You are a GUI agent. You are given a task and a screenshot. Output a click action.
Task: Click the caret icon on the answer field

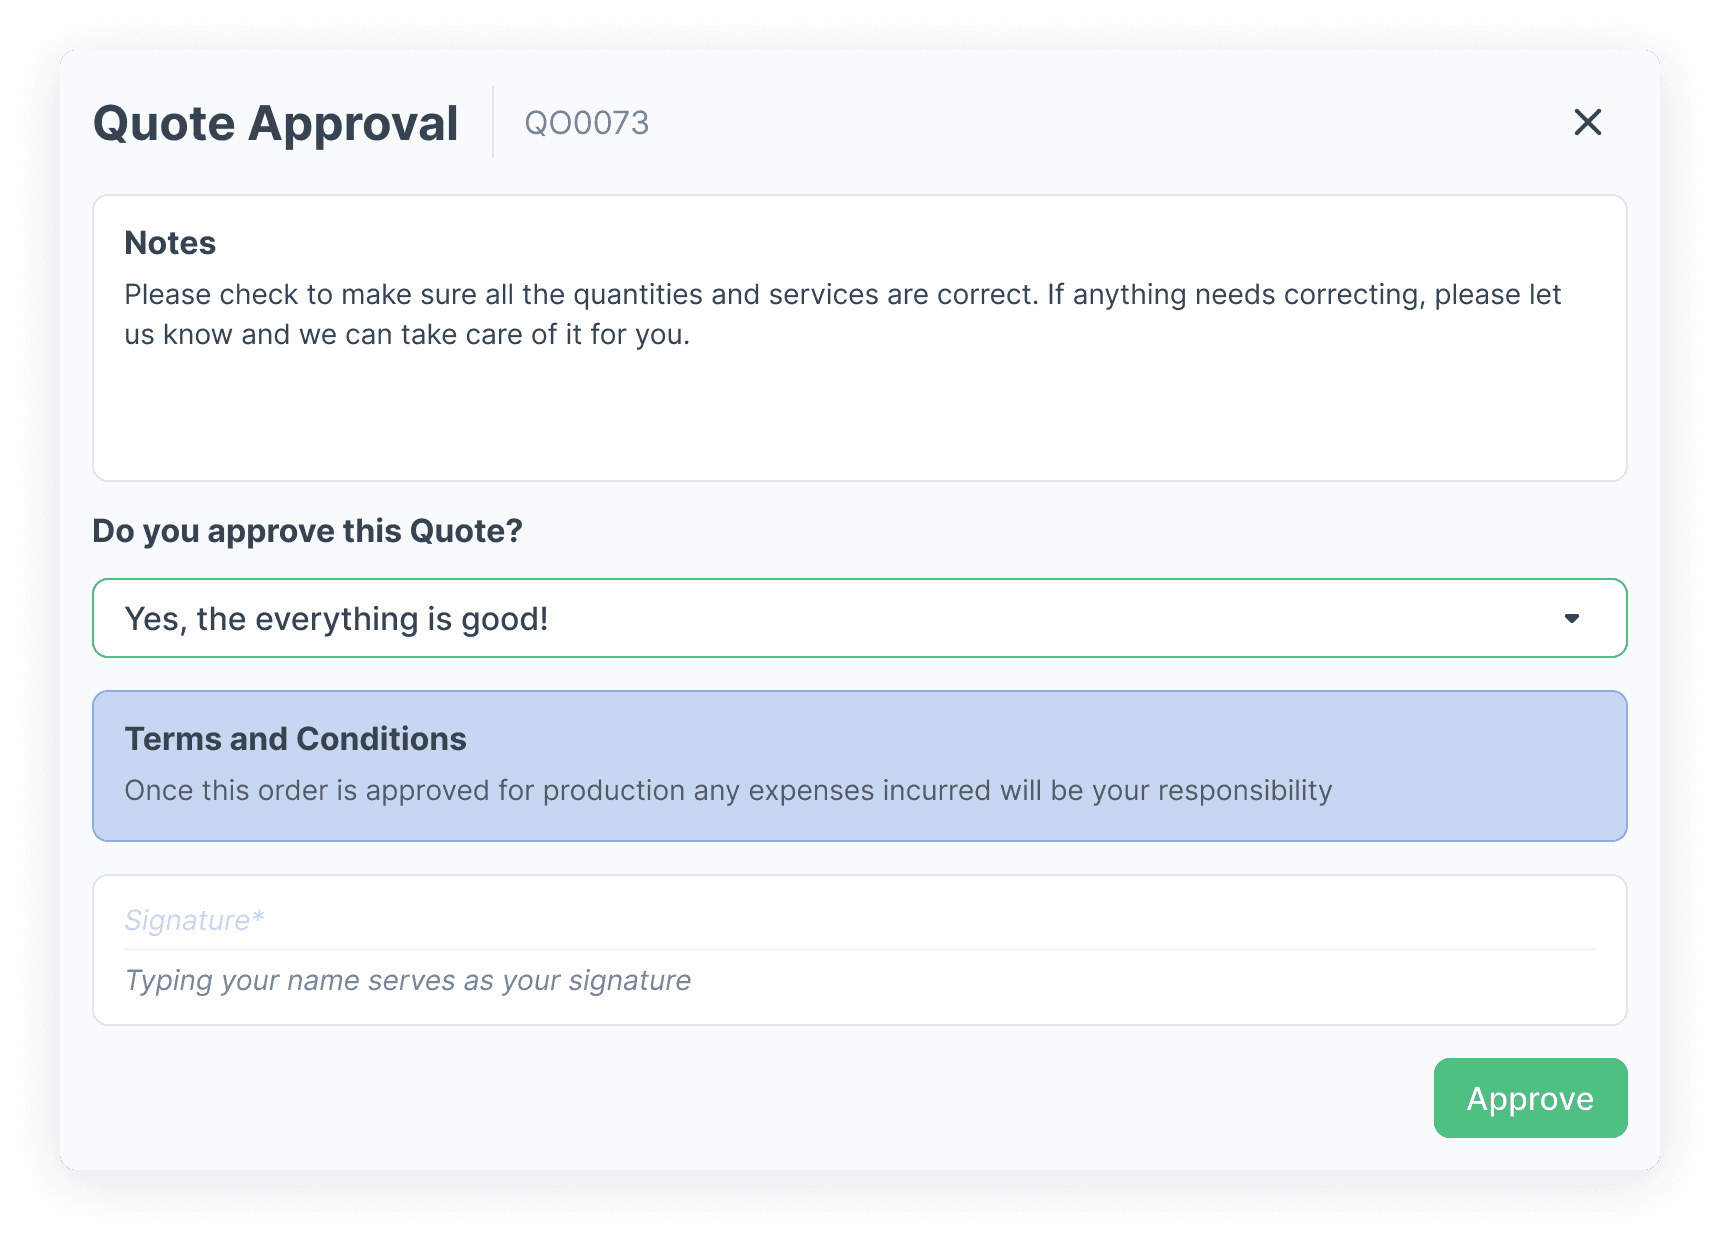[1573, 618]
